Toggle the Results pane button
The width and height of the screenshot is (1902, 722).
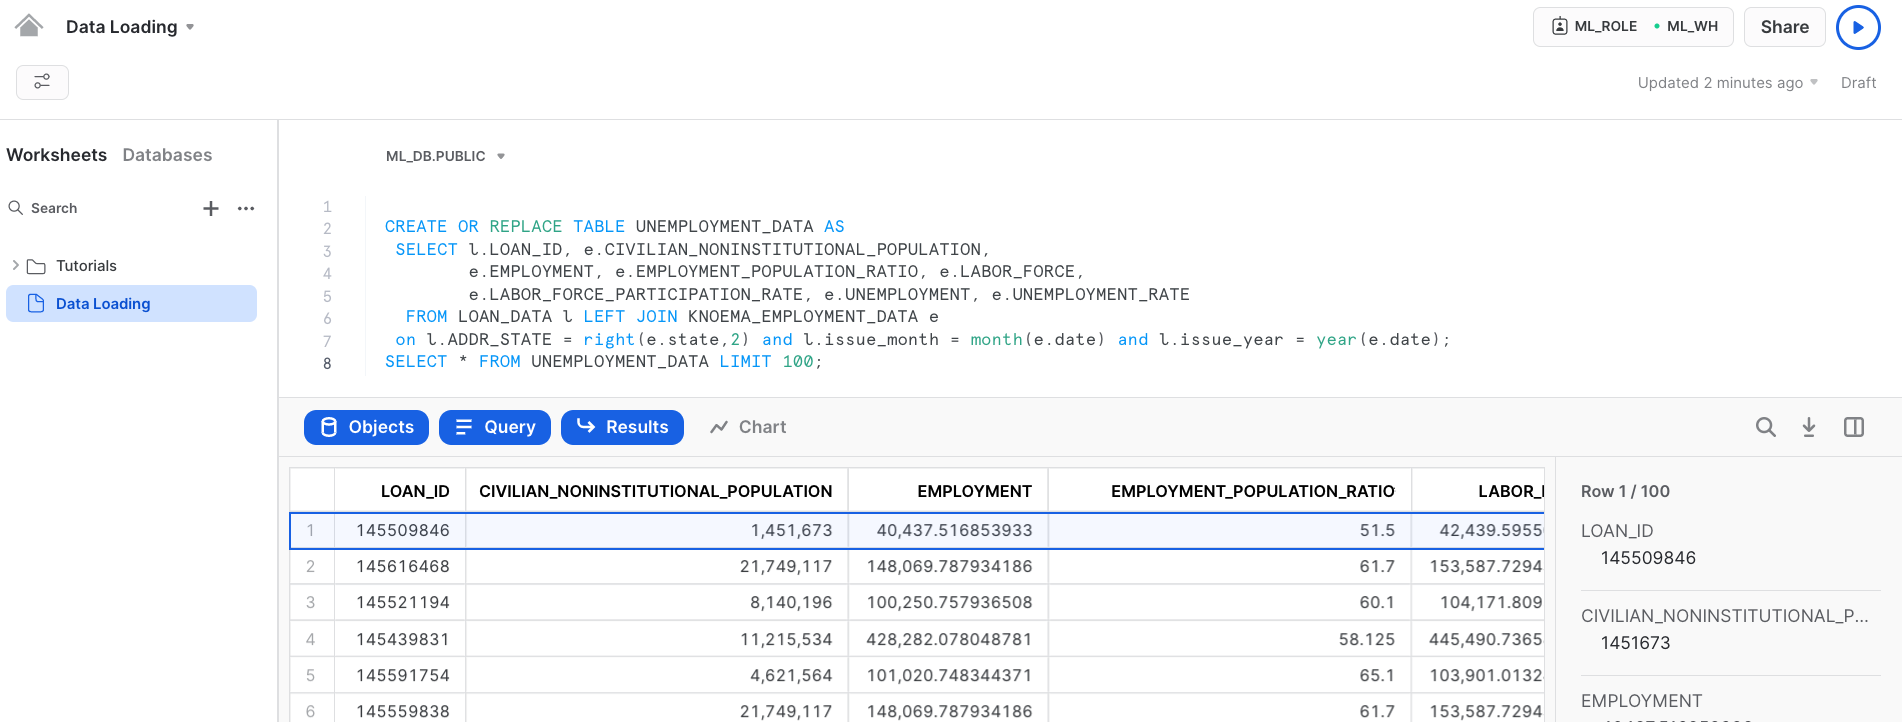click(x=622, y=427)
